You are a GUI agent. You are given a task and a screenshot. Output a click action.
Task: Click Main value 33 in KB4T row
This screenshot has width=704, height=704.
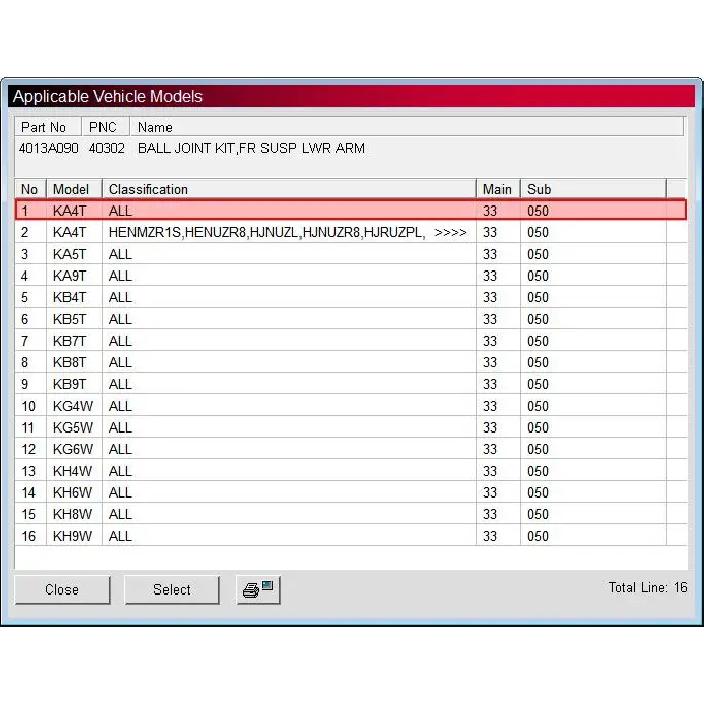point(490,297)
